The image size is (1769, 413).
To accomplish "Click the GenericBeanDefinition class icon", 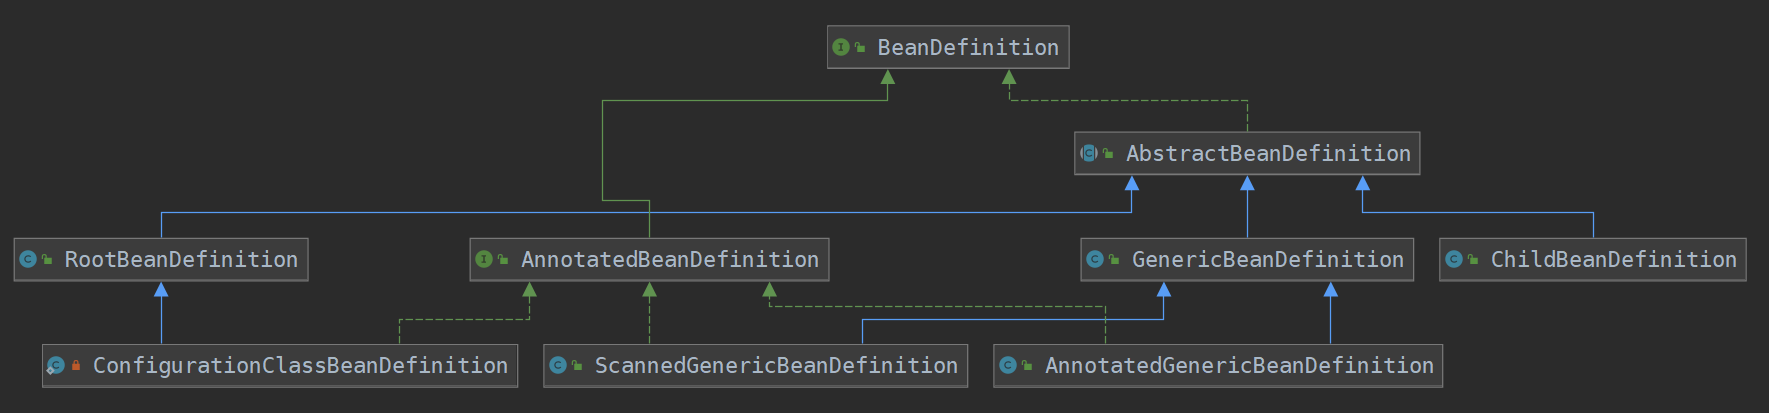I will click(1095, 259).
